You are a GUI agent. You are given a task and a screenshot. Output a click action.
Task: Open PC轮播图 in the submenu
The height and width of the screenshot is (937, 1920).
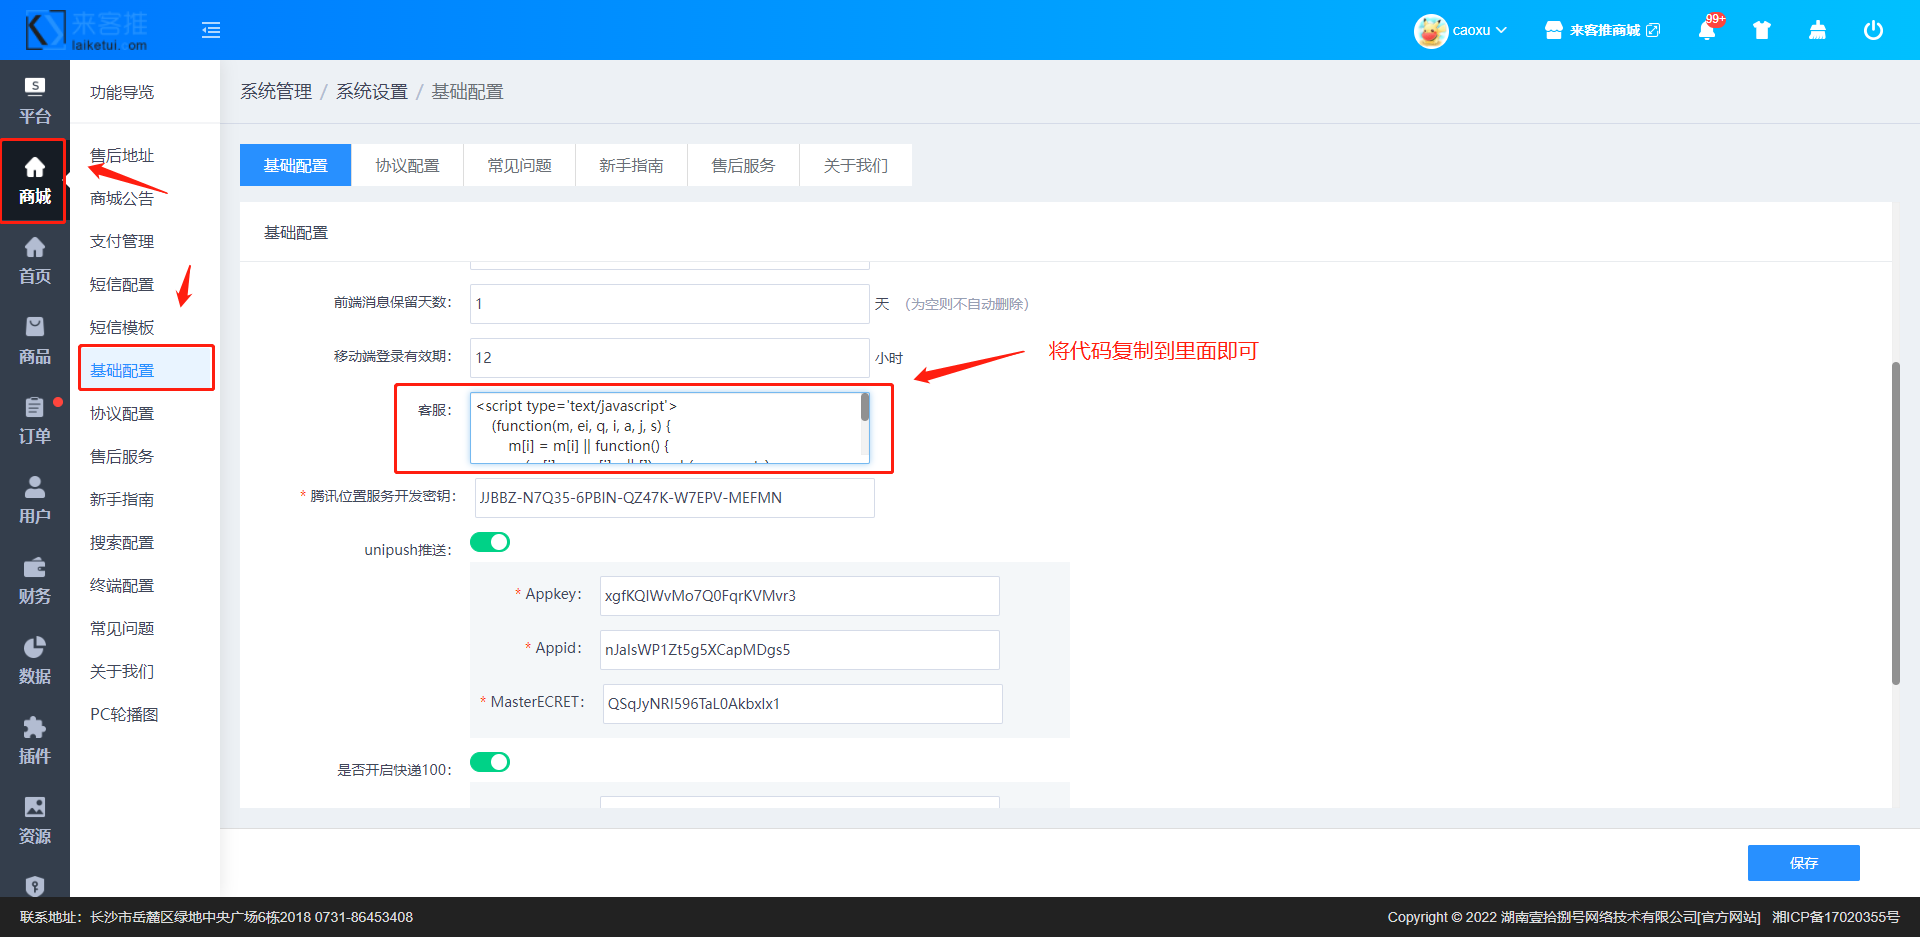[x=124, y=714]
